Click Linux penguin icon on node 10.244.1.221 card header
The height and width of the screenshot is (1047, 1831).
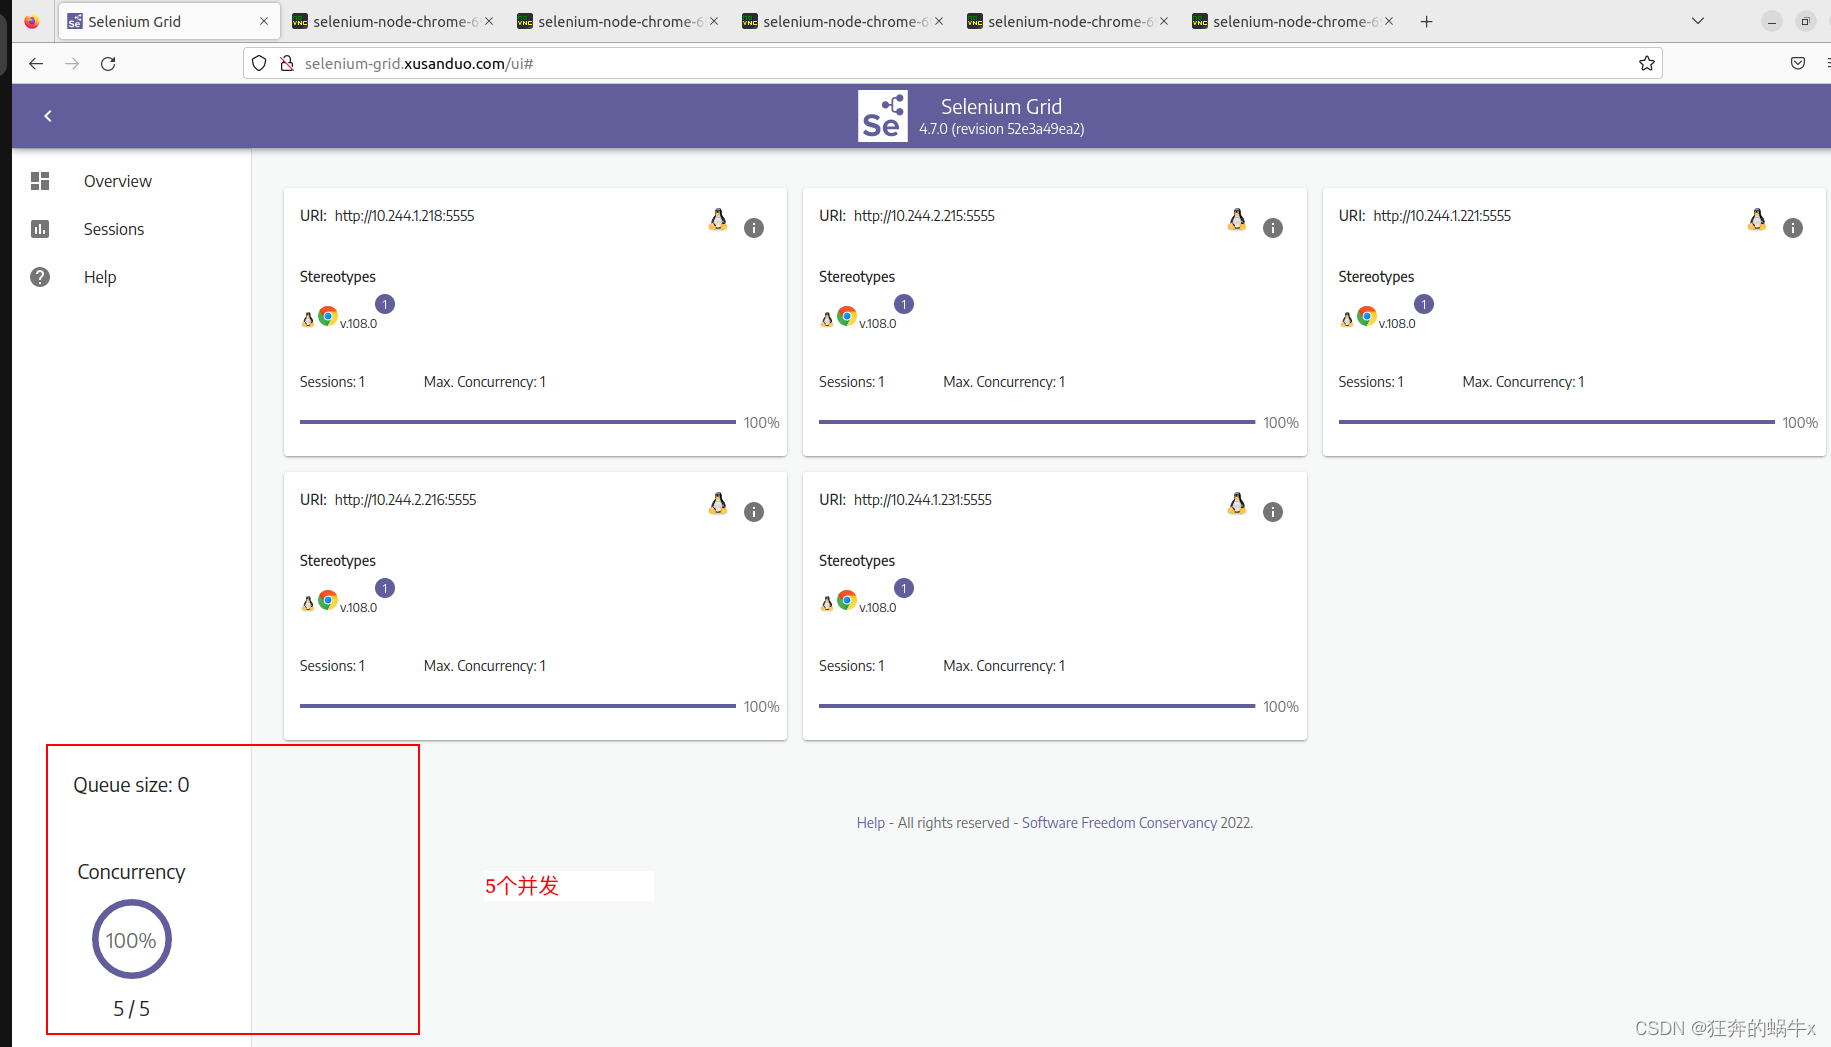coord(1757,219)
